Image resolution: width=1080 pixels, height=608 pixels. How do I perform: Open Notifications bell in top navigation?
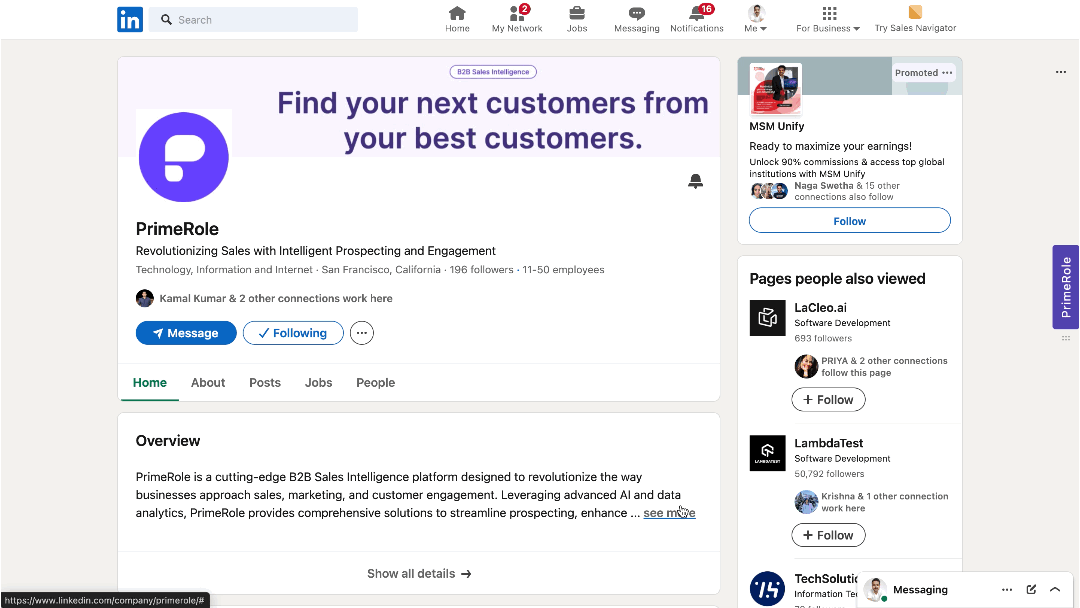(x=696, y=19)
